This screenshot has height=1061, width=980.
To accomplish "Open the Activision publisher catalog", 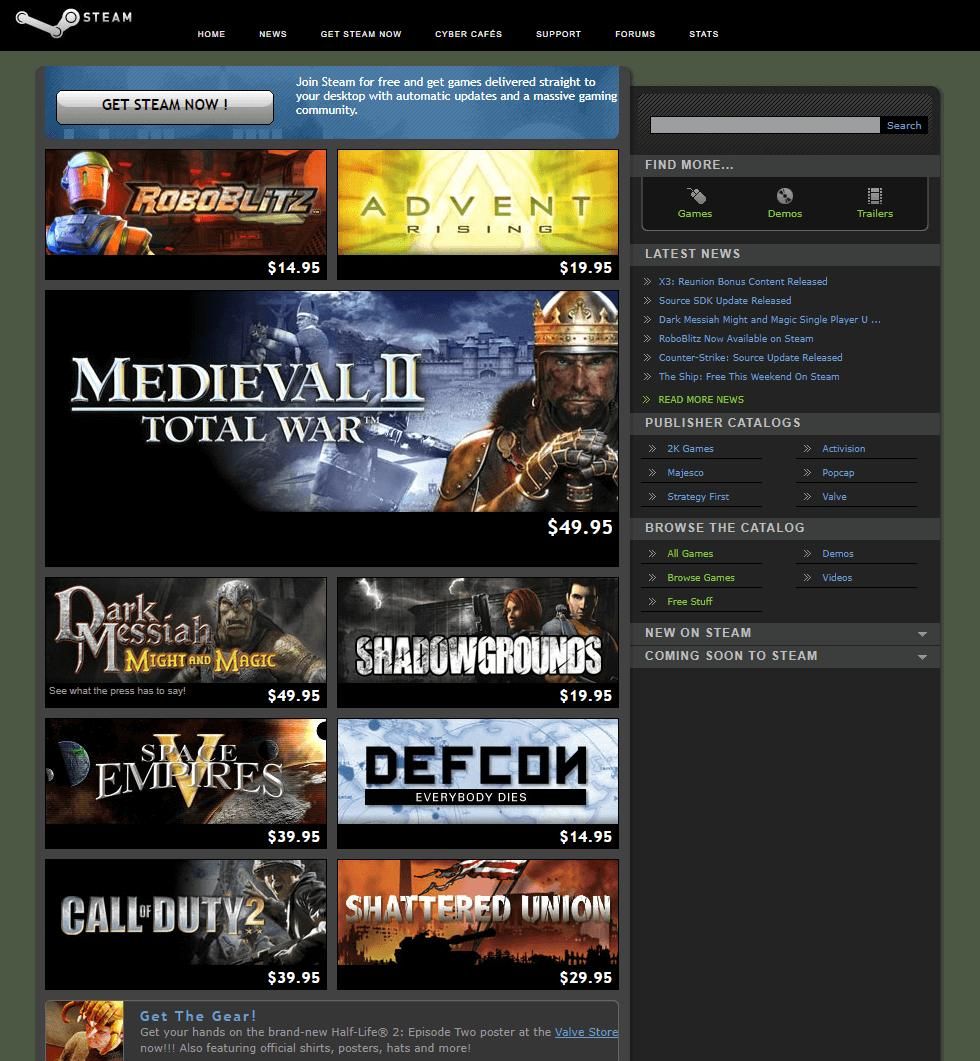I will (843, 449).
